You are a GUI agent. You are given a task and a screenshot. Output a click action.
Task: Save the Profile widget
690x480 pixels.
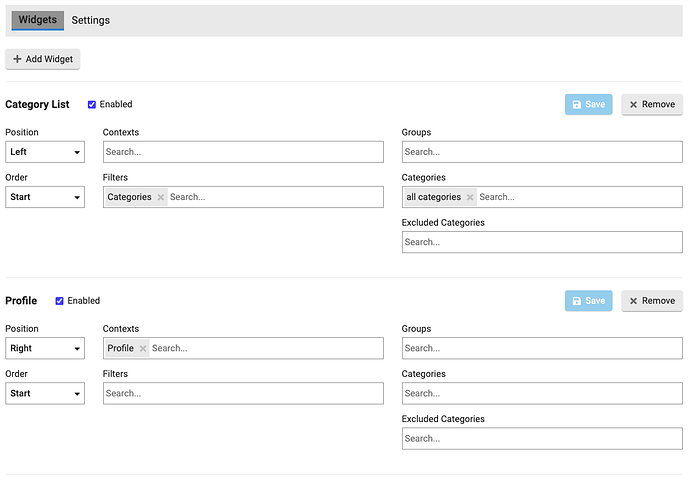point(588,301)
